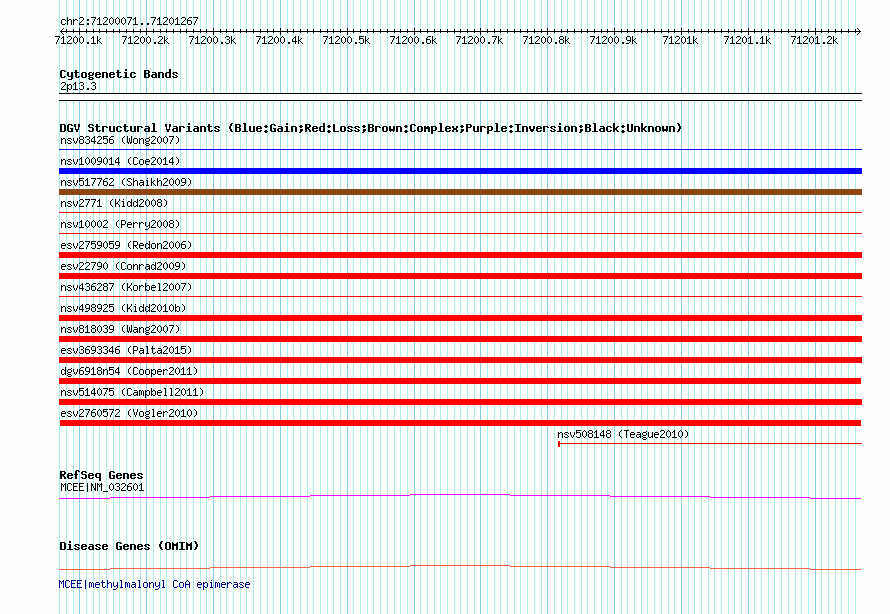Screen dimensions: 890x614
Task: Select the esv2760572 (Vogler2010) variant label
Action: click(x=129, y=414)
